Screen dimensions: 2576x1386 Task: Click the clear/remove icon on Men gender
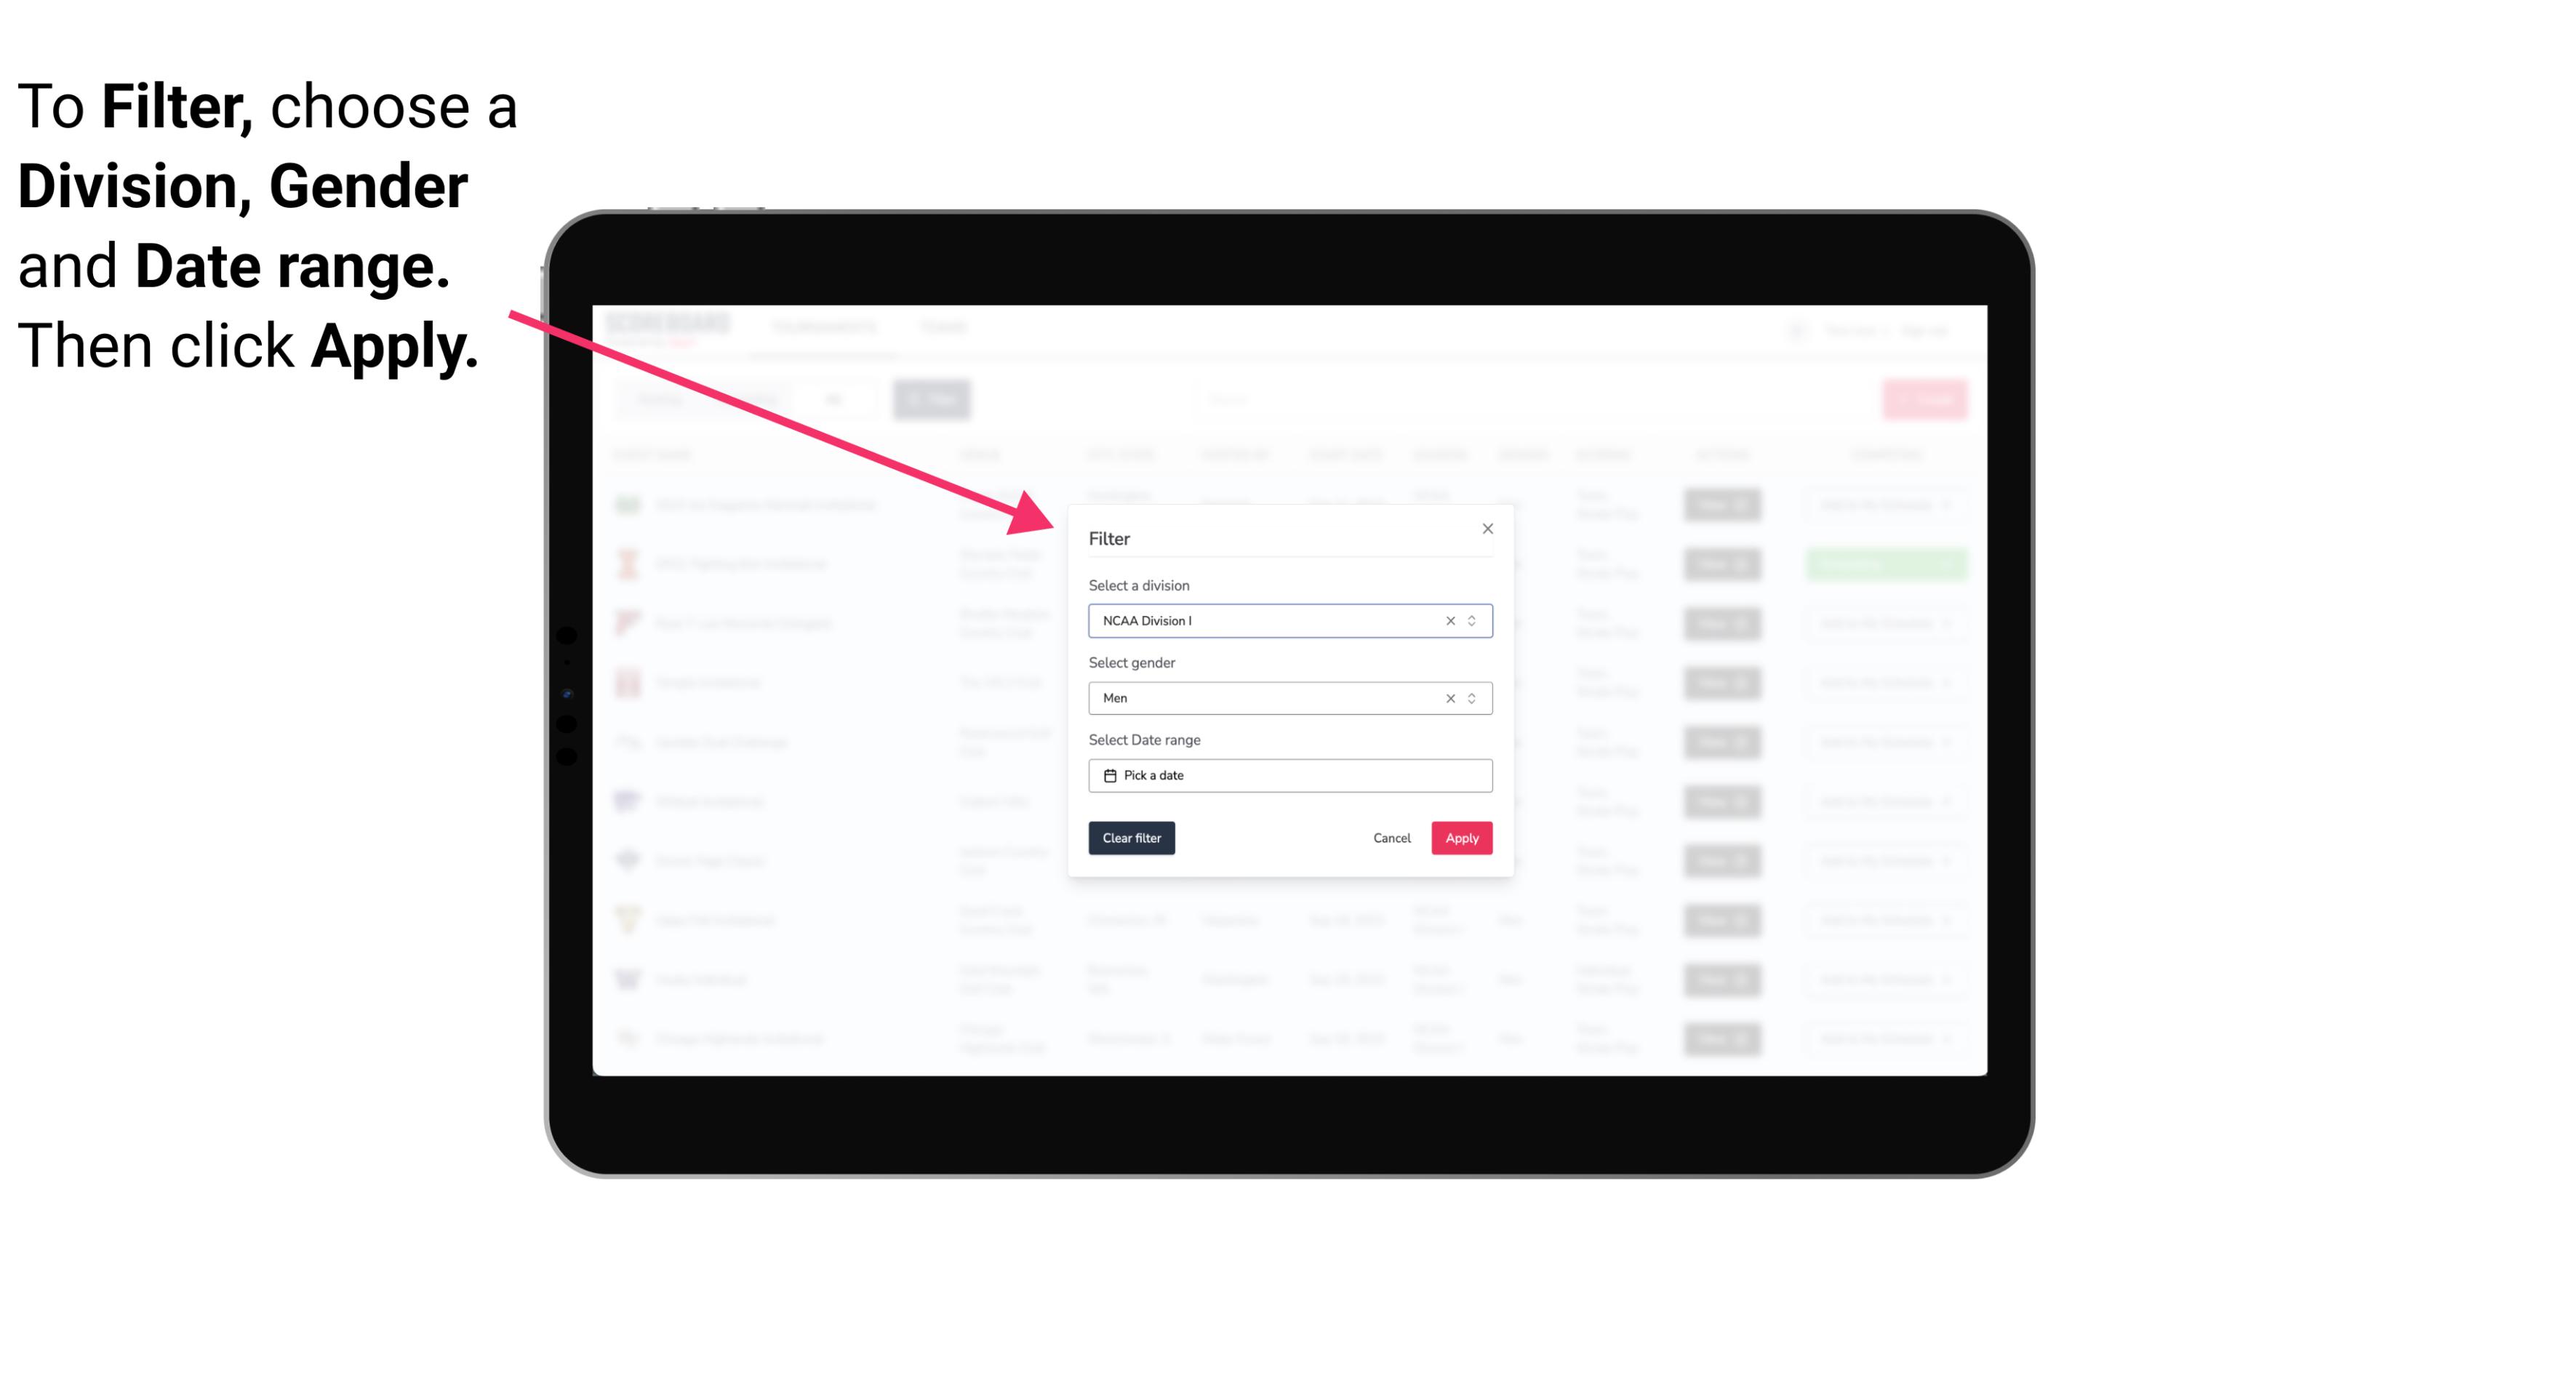click(x=1449, y=698)
